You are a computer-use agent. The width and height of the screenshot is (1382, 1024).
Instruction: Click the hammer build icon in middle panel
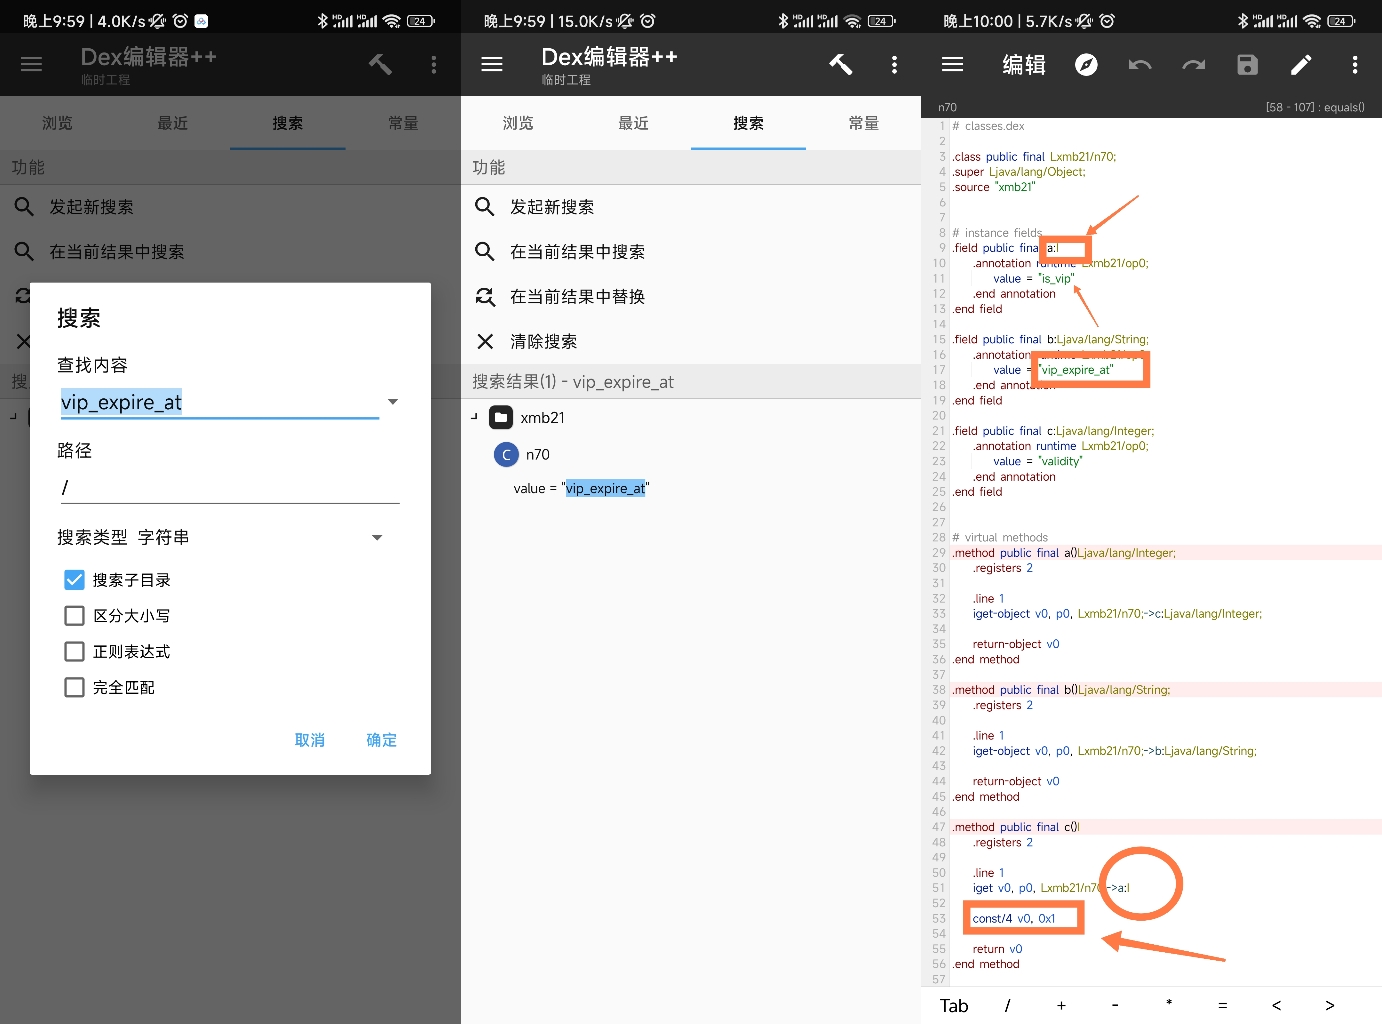coord(840,65)
